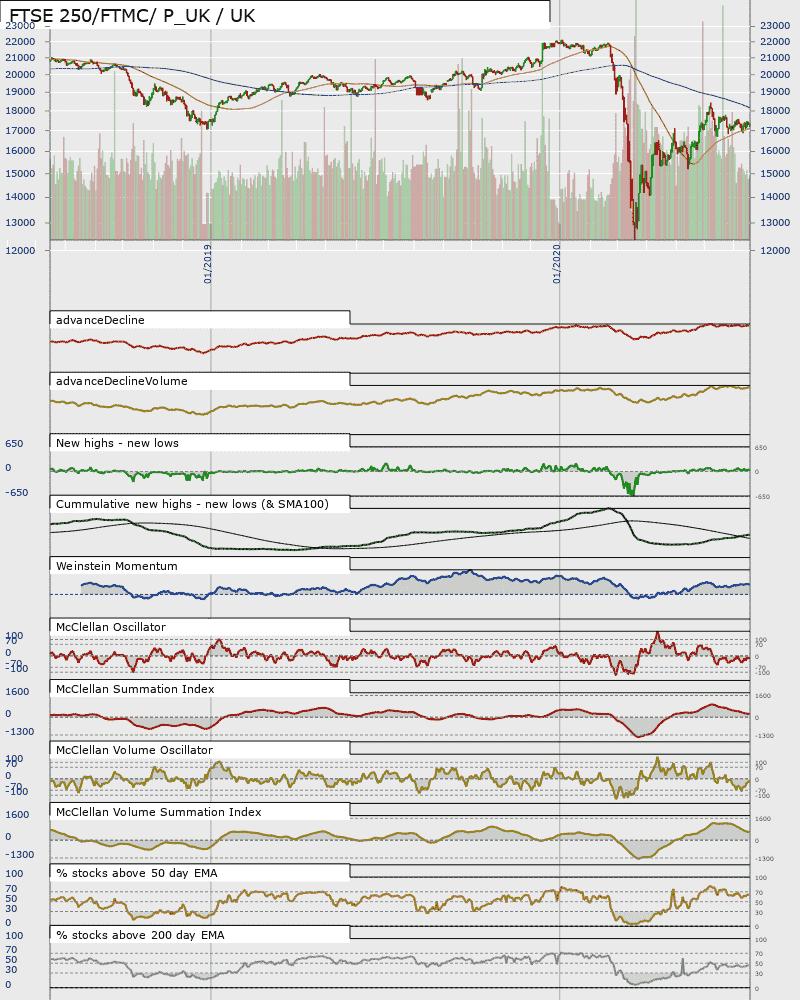800x1000 pixels.
Task: Click 17000 on the right price axis
Action: pos(775,131)
